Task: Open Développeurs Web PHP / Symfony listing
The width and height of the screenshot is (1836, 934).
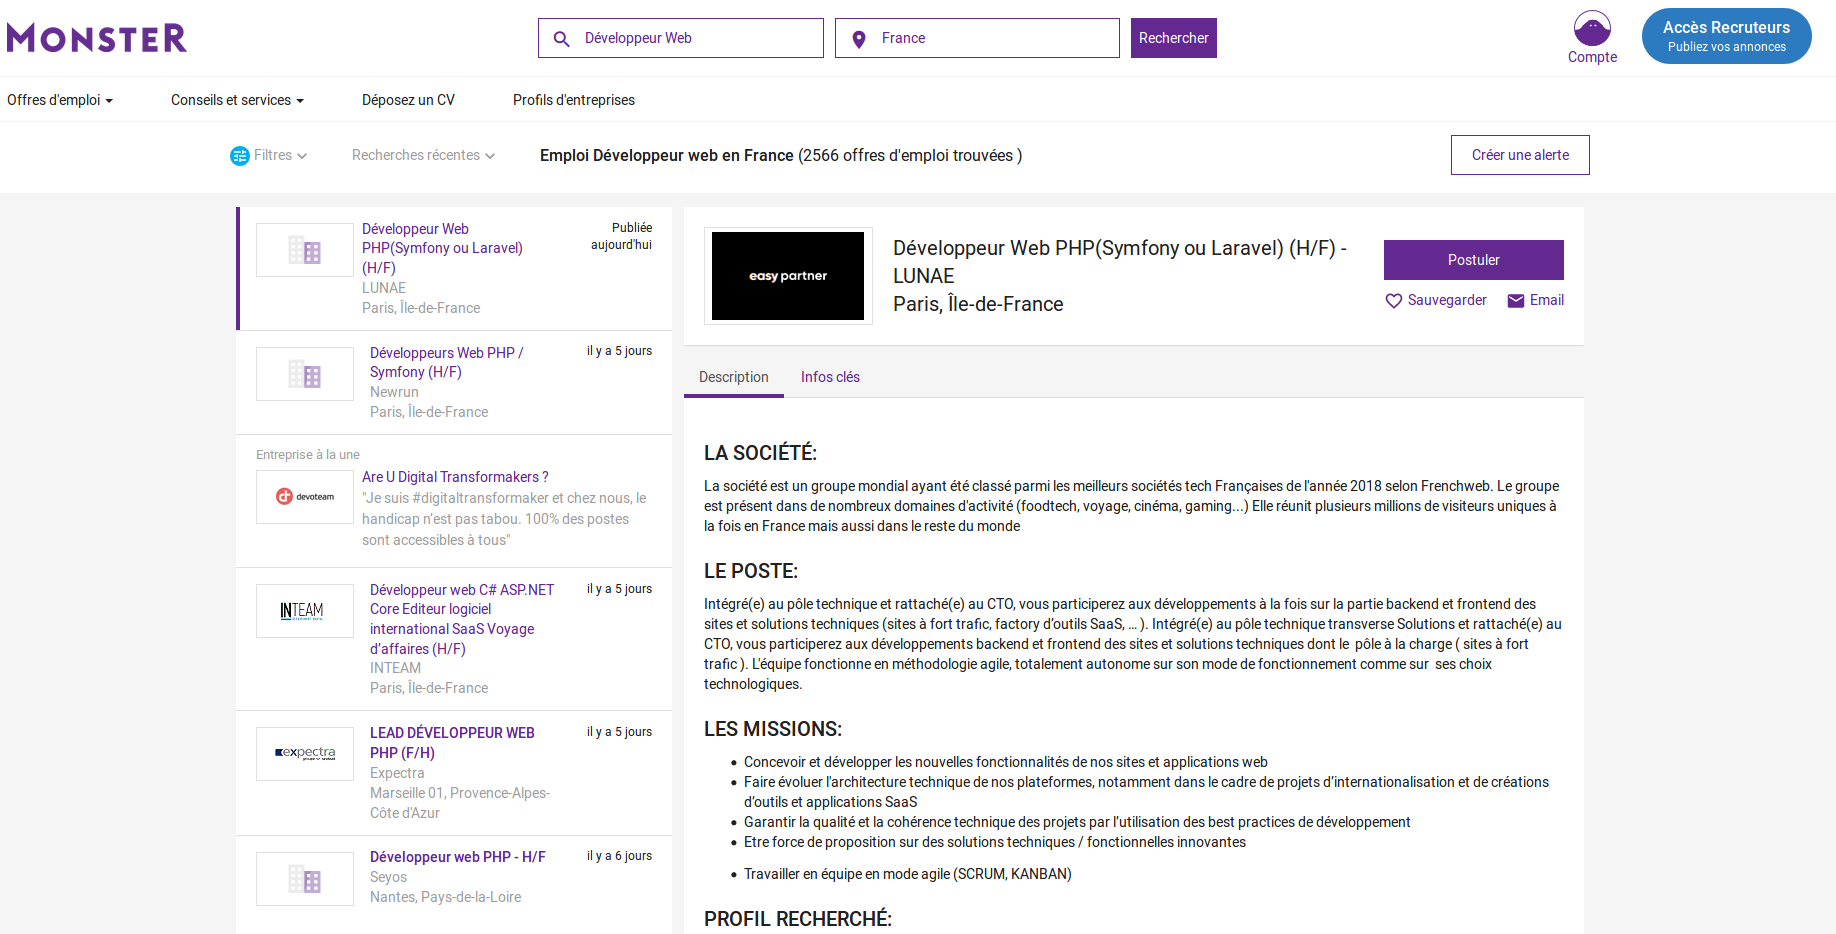Action: coord(446,362)
